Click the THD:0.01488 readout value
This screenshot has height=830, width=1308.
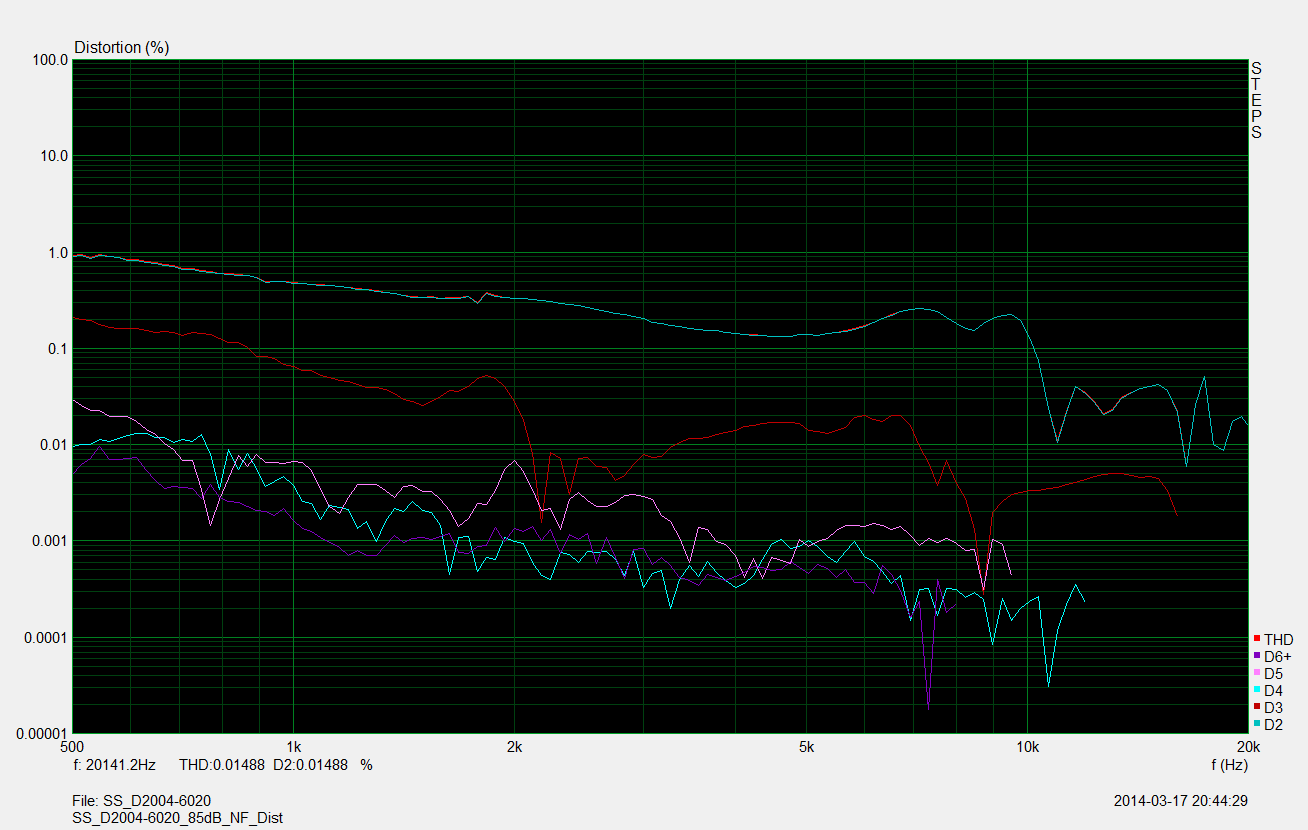pos(222,765)
